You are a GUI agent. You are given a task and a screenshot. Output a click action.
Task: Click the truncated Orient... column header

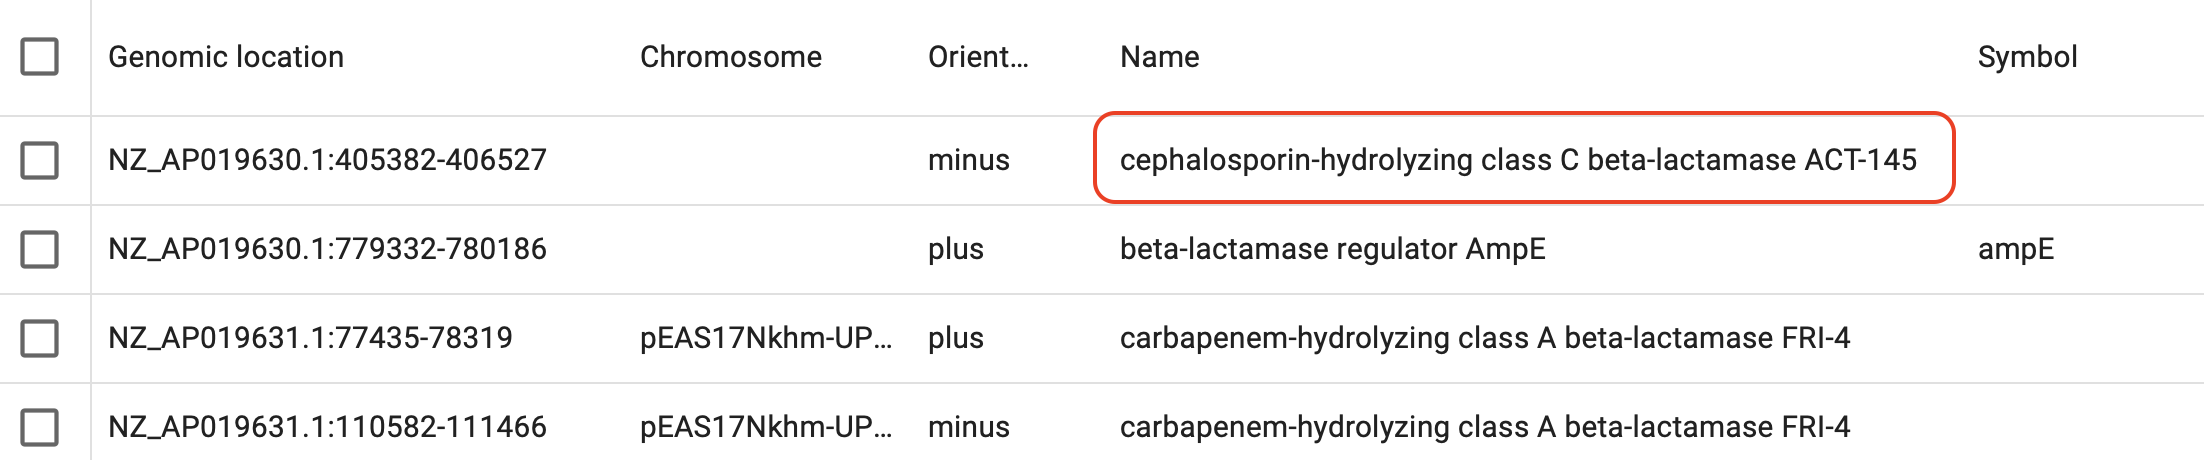point(977,57)
